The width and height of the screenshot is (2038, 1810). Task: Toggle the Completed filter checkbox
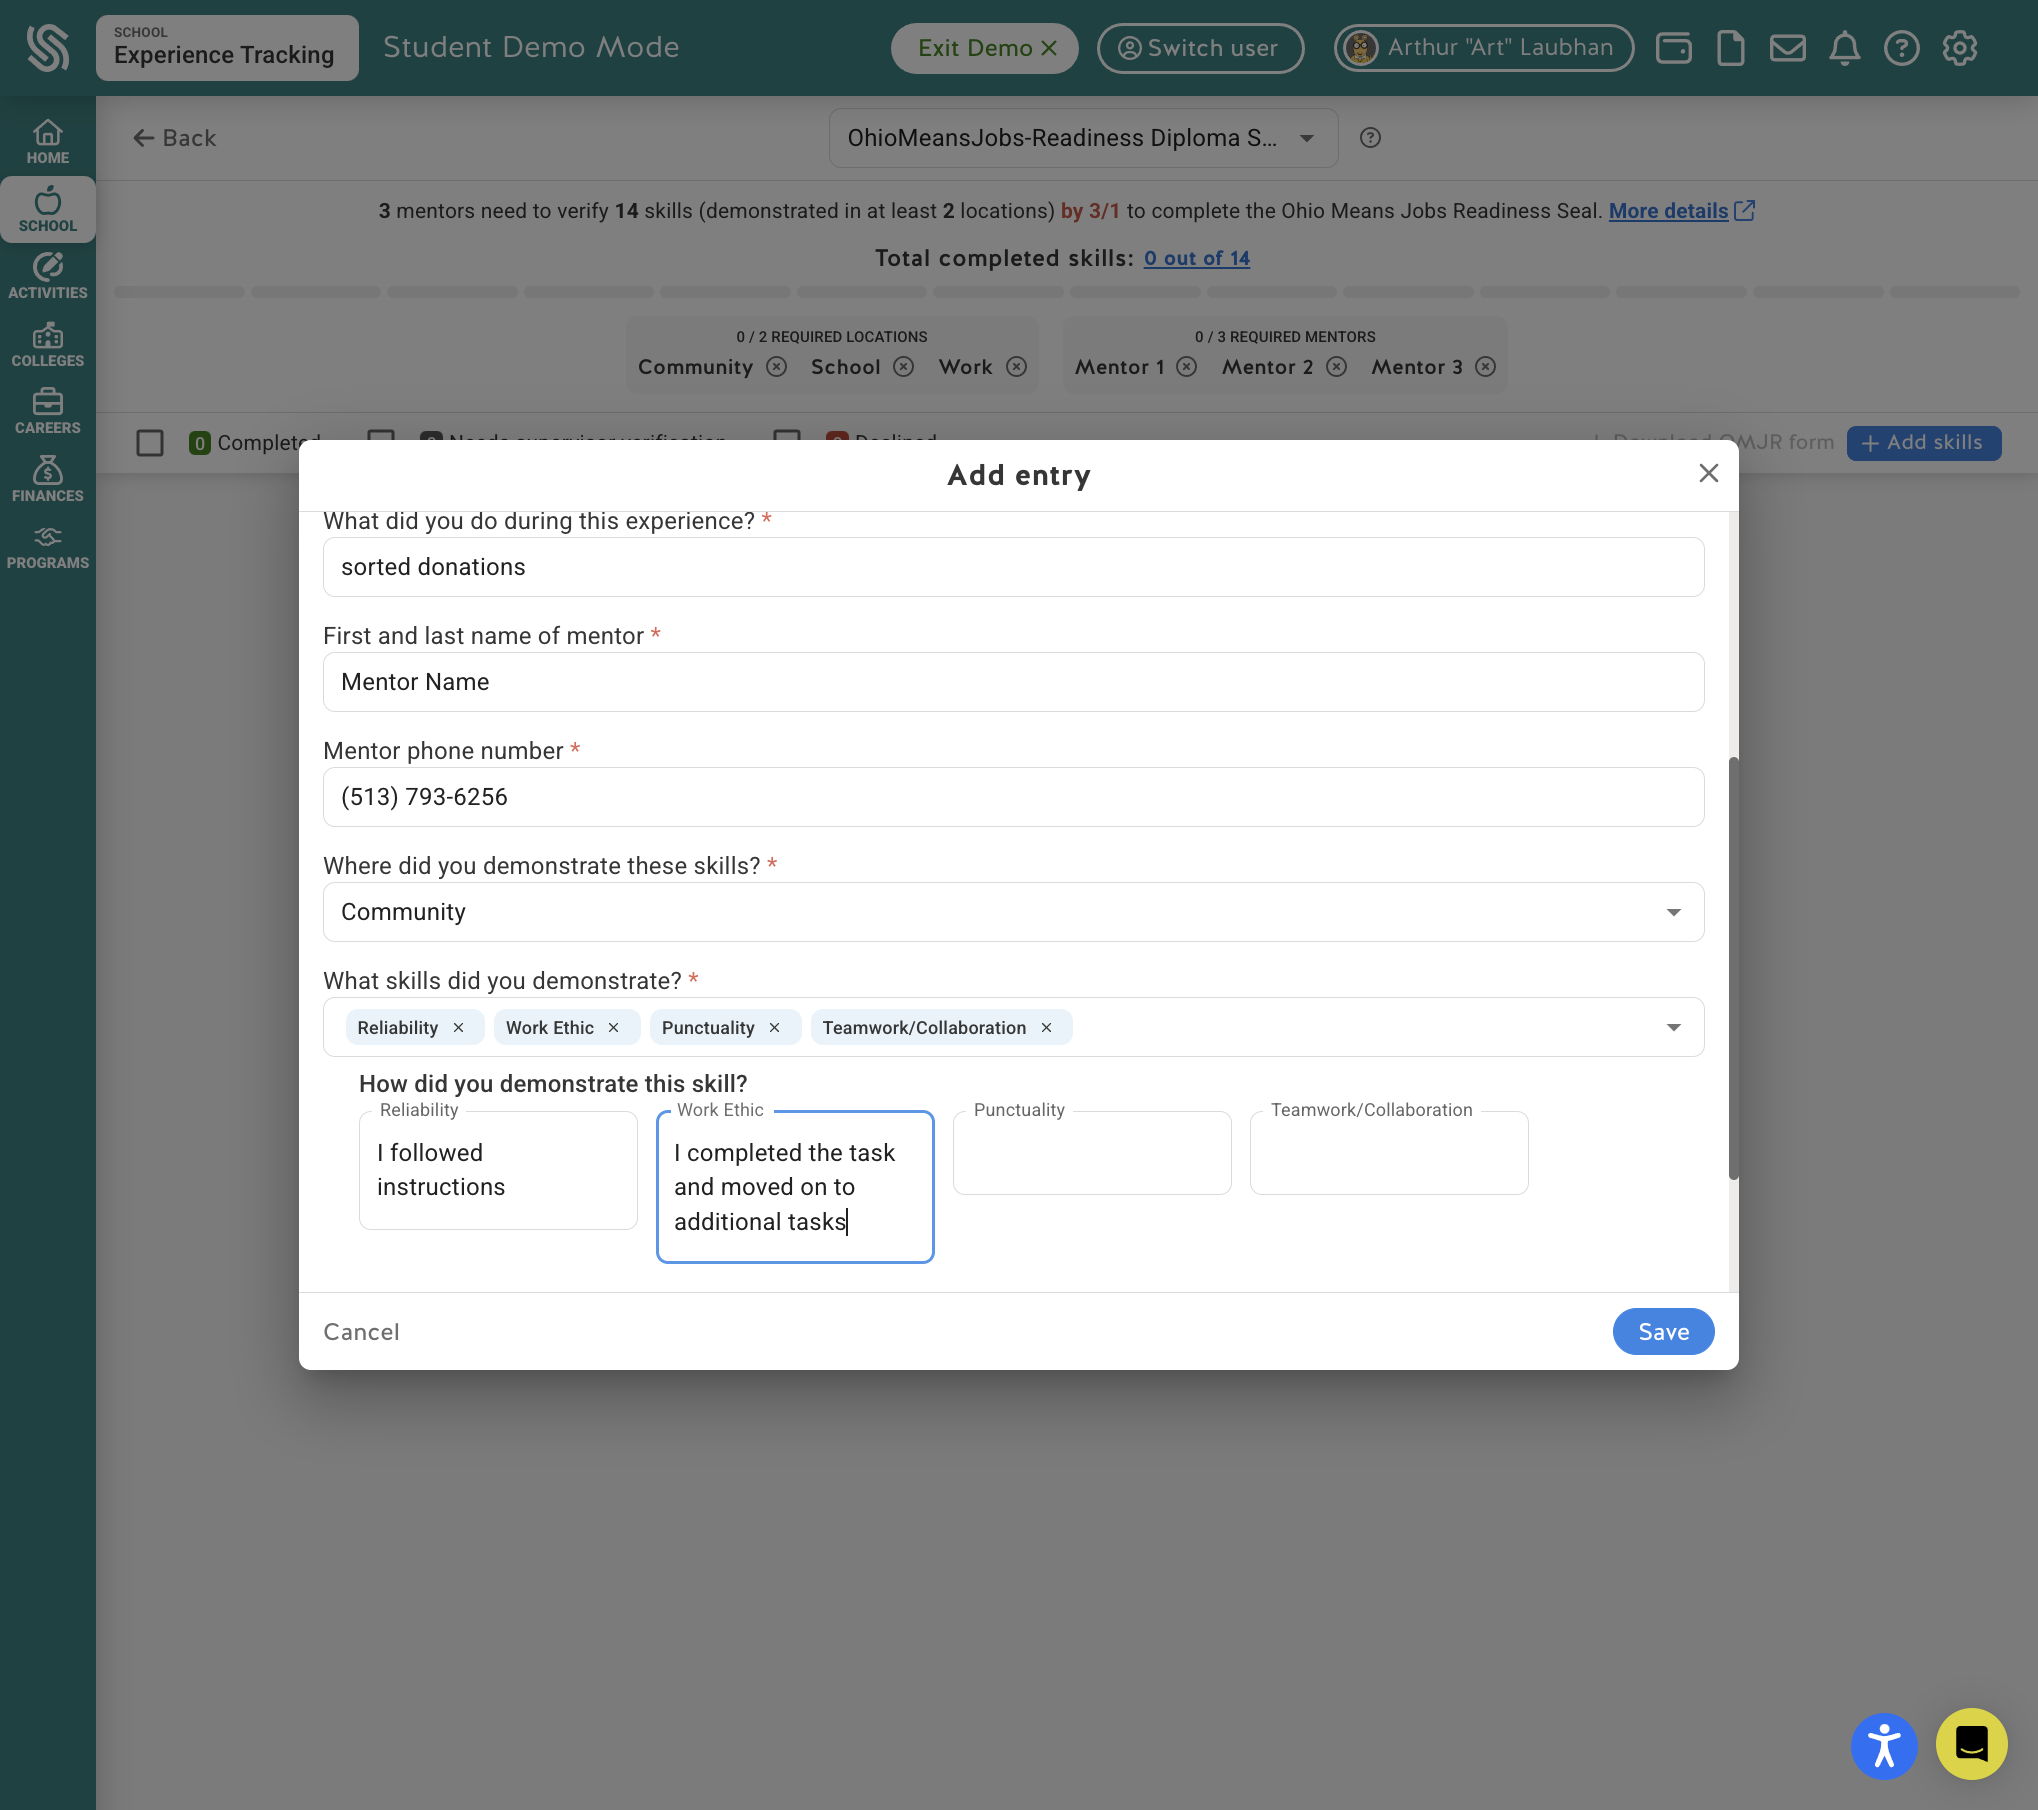coord(150,443)
